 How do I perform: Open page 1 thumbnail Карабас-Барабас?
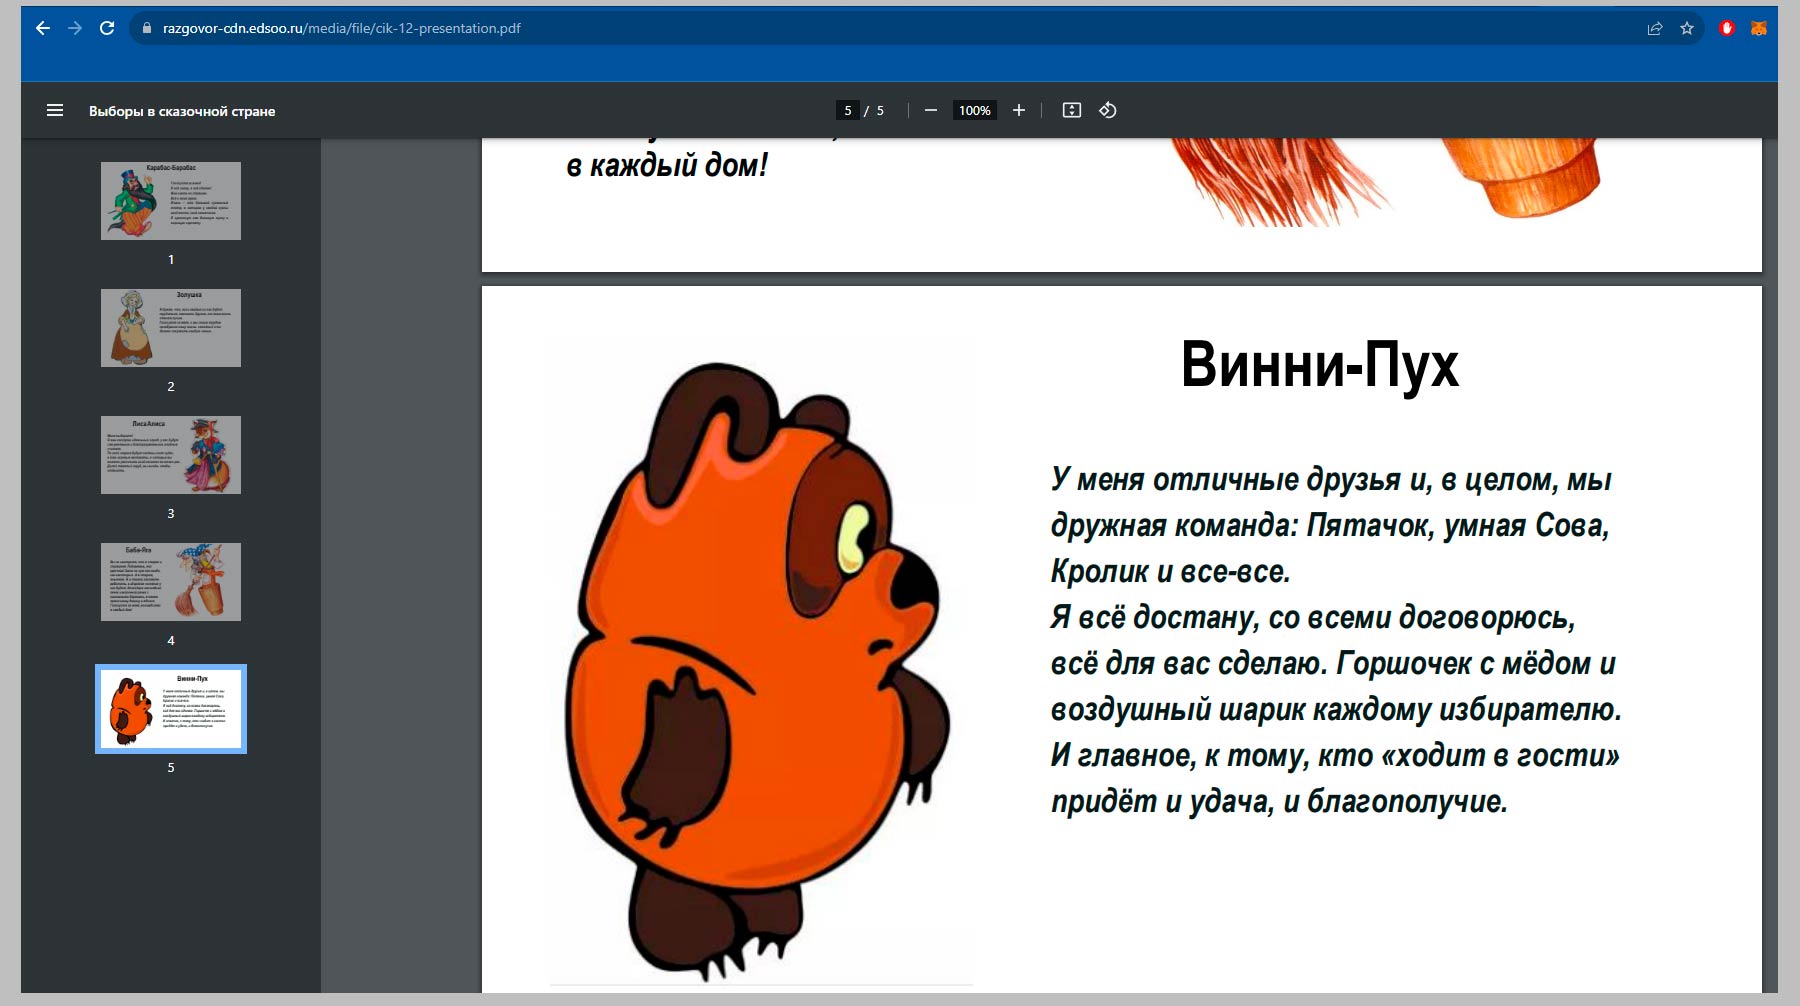click(171, 200)
